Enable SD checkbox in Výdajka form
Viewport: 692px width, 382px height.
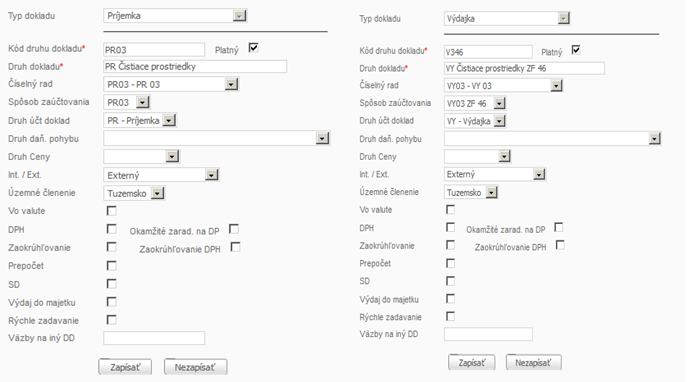point(450,281)
